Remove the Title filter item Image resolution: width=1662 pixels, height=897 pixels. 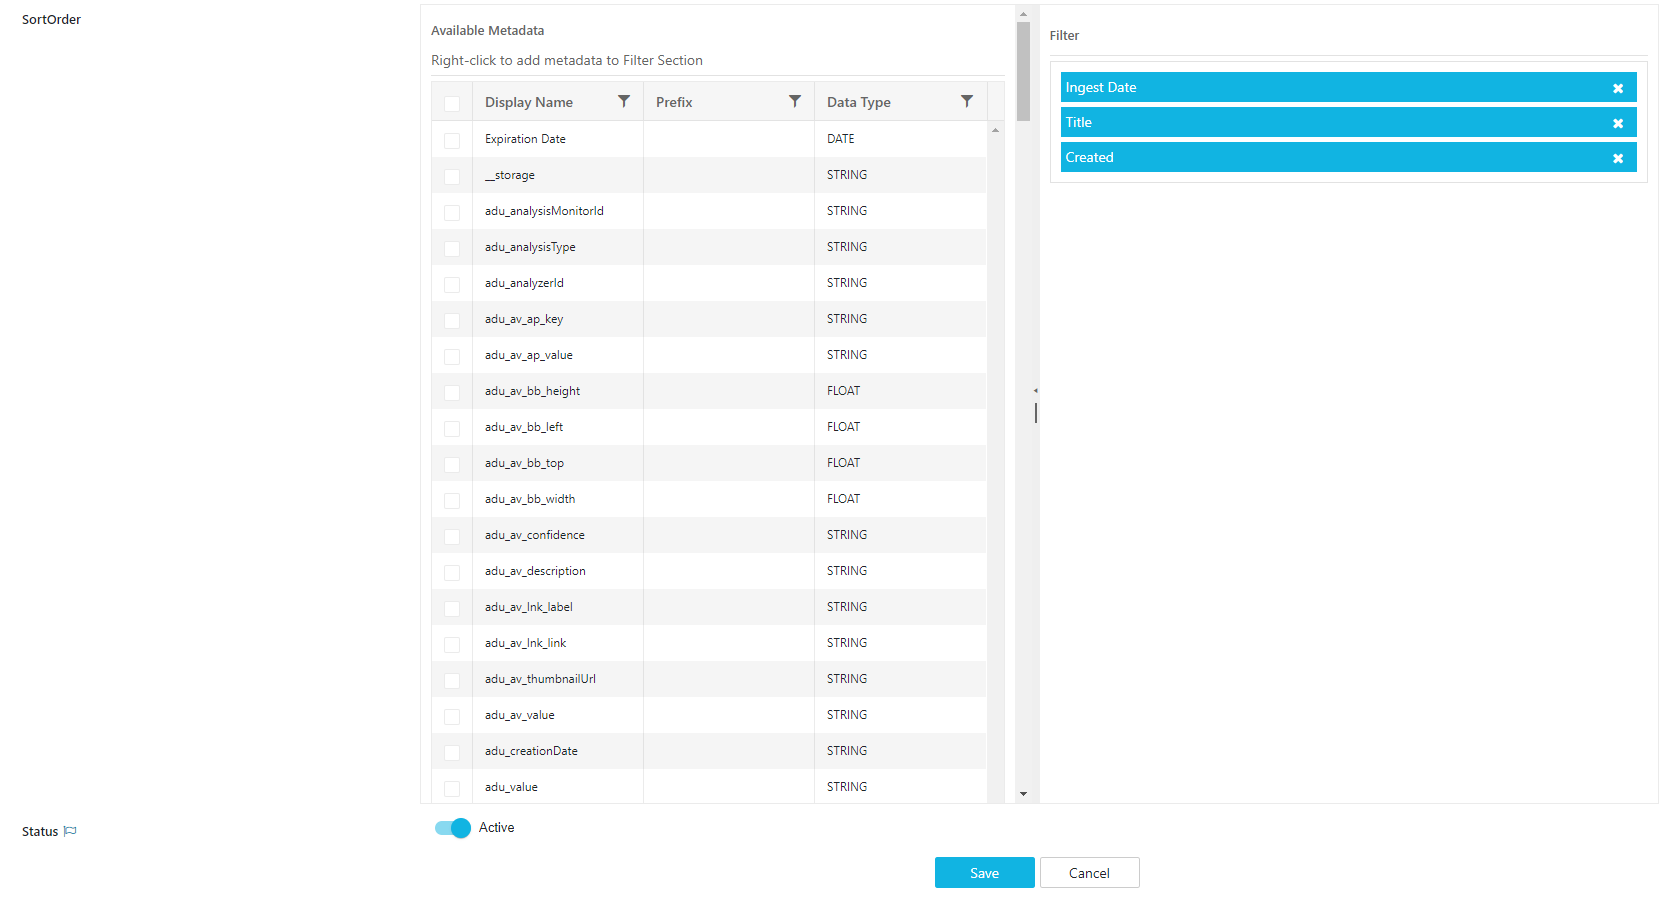click(x=1617, y=124)
